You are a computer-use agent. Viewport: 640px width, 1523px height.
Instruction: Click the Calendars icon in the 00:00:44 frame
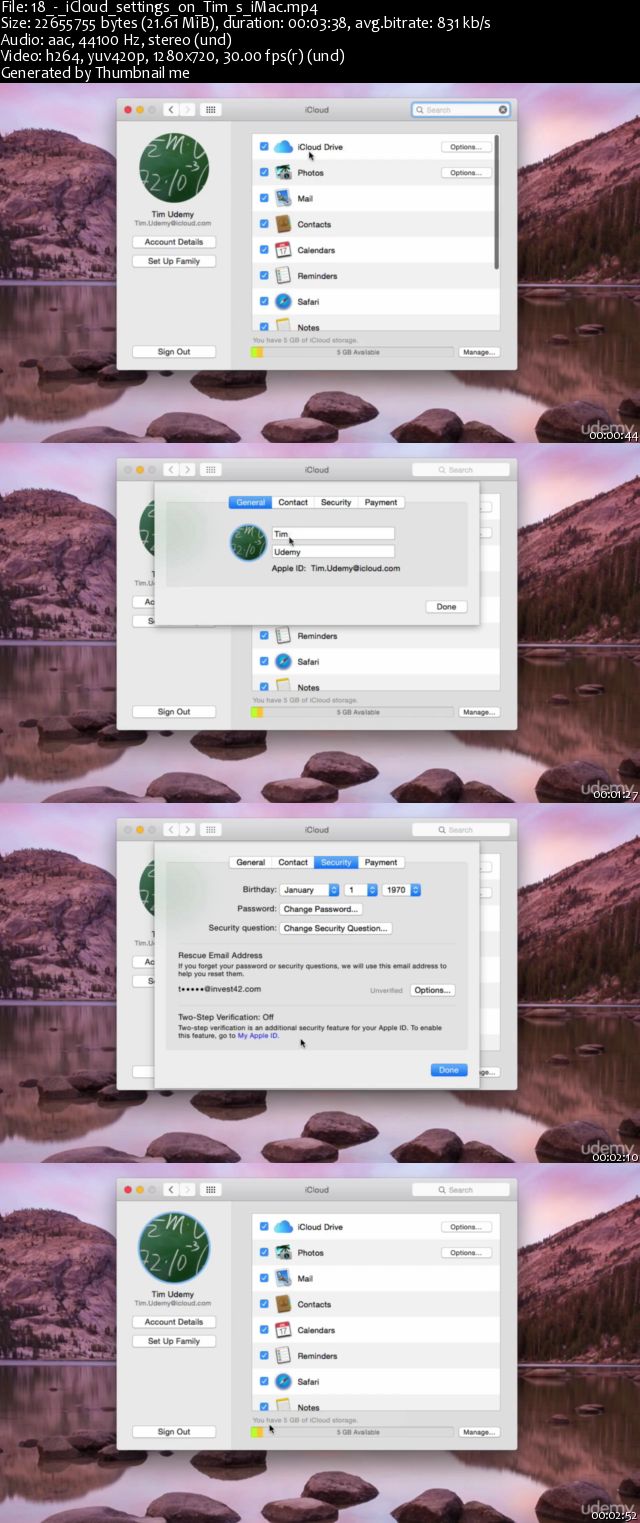tap(283, 250)
